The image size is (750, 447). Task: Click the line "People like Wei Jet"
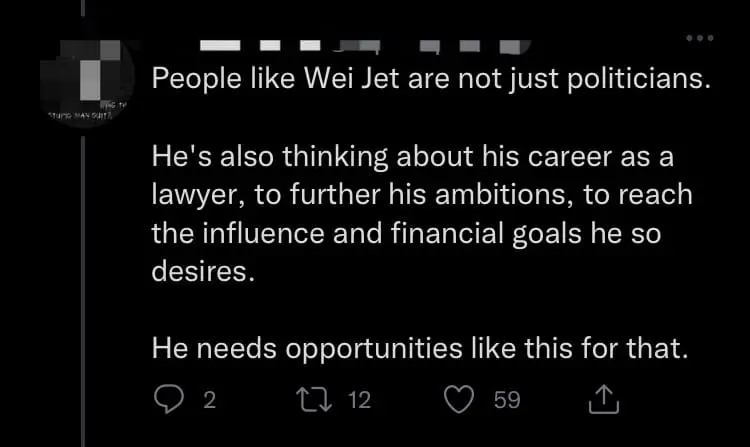pos(430,81)
